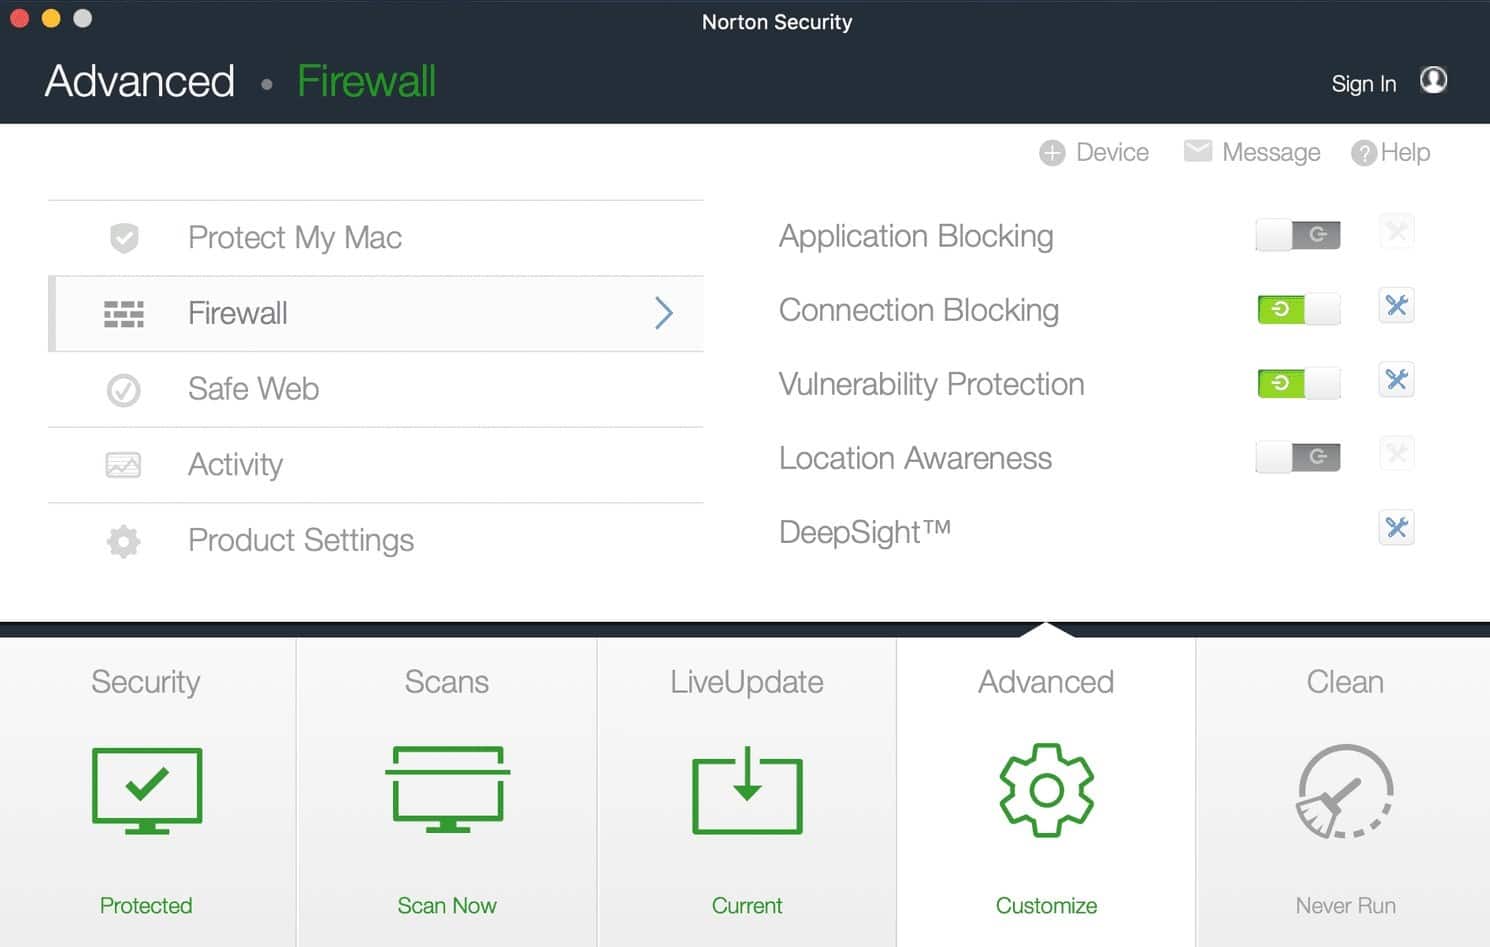Image resolution: width=1490 pixels, height=947 pixels.
Task: Open Vulnerability Protection settings wrench icon
Action: 1396,380
